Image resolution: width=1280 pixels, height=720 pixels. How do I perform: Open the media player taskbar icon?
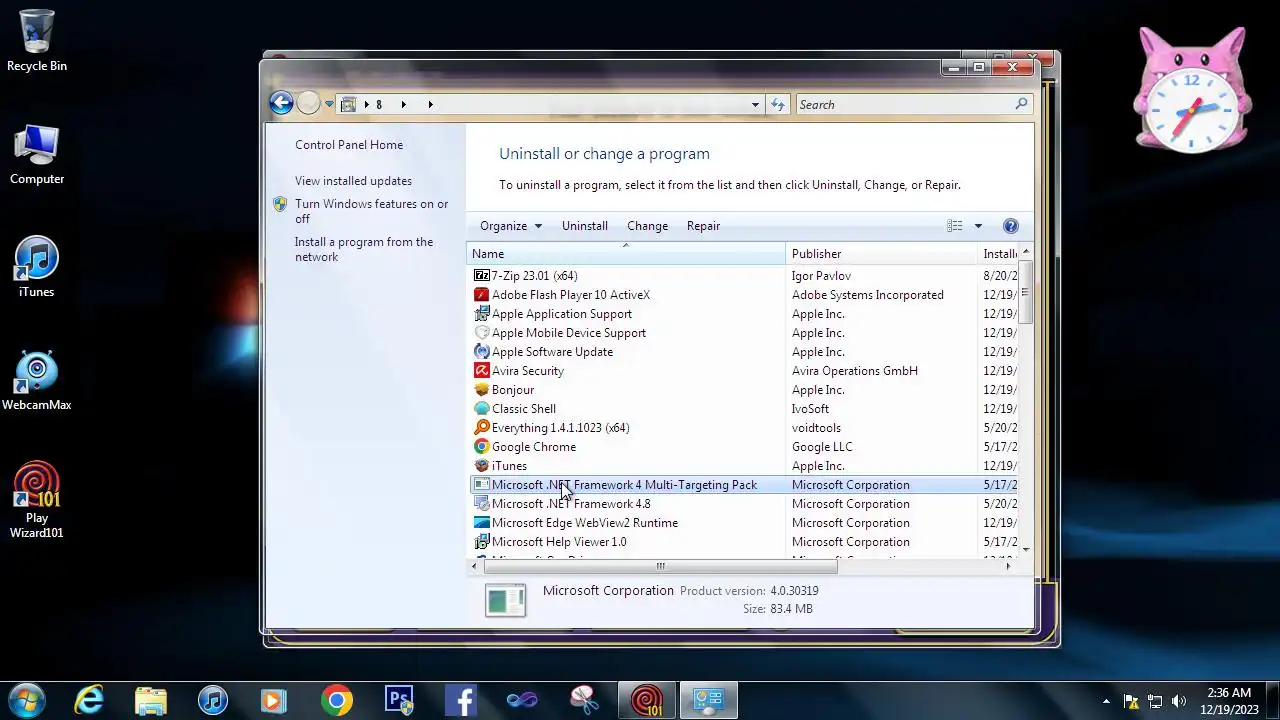(274, 700)
